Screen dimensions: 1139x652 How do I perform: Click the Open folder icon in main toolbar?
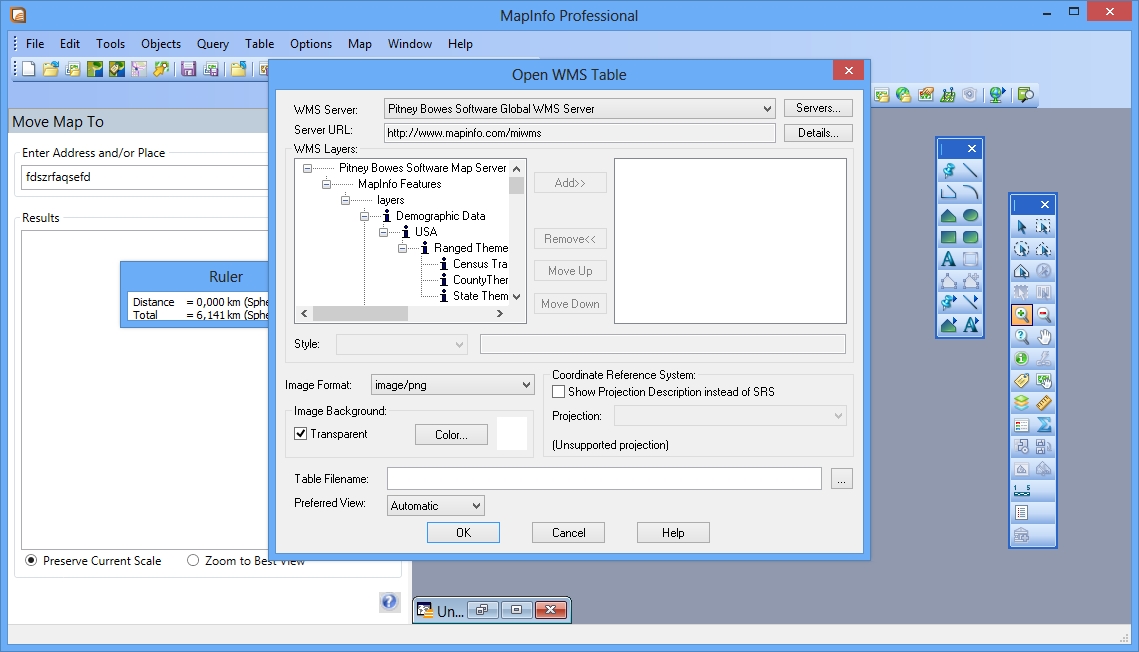tap(50, 69)
